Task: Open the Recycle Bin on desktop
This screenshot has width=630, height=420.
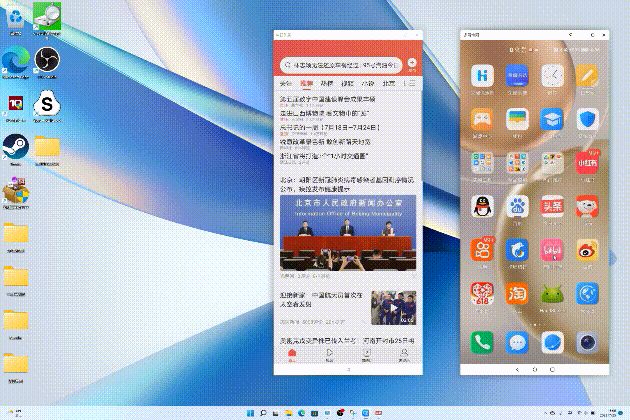Action: [45, 17]
